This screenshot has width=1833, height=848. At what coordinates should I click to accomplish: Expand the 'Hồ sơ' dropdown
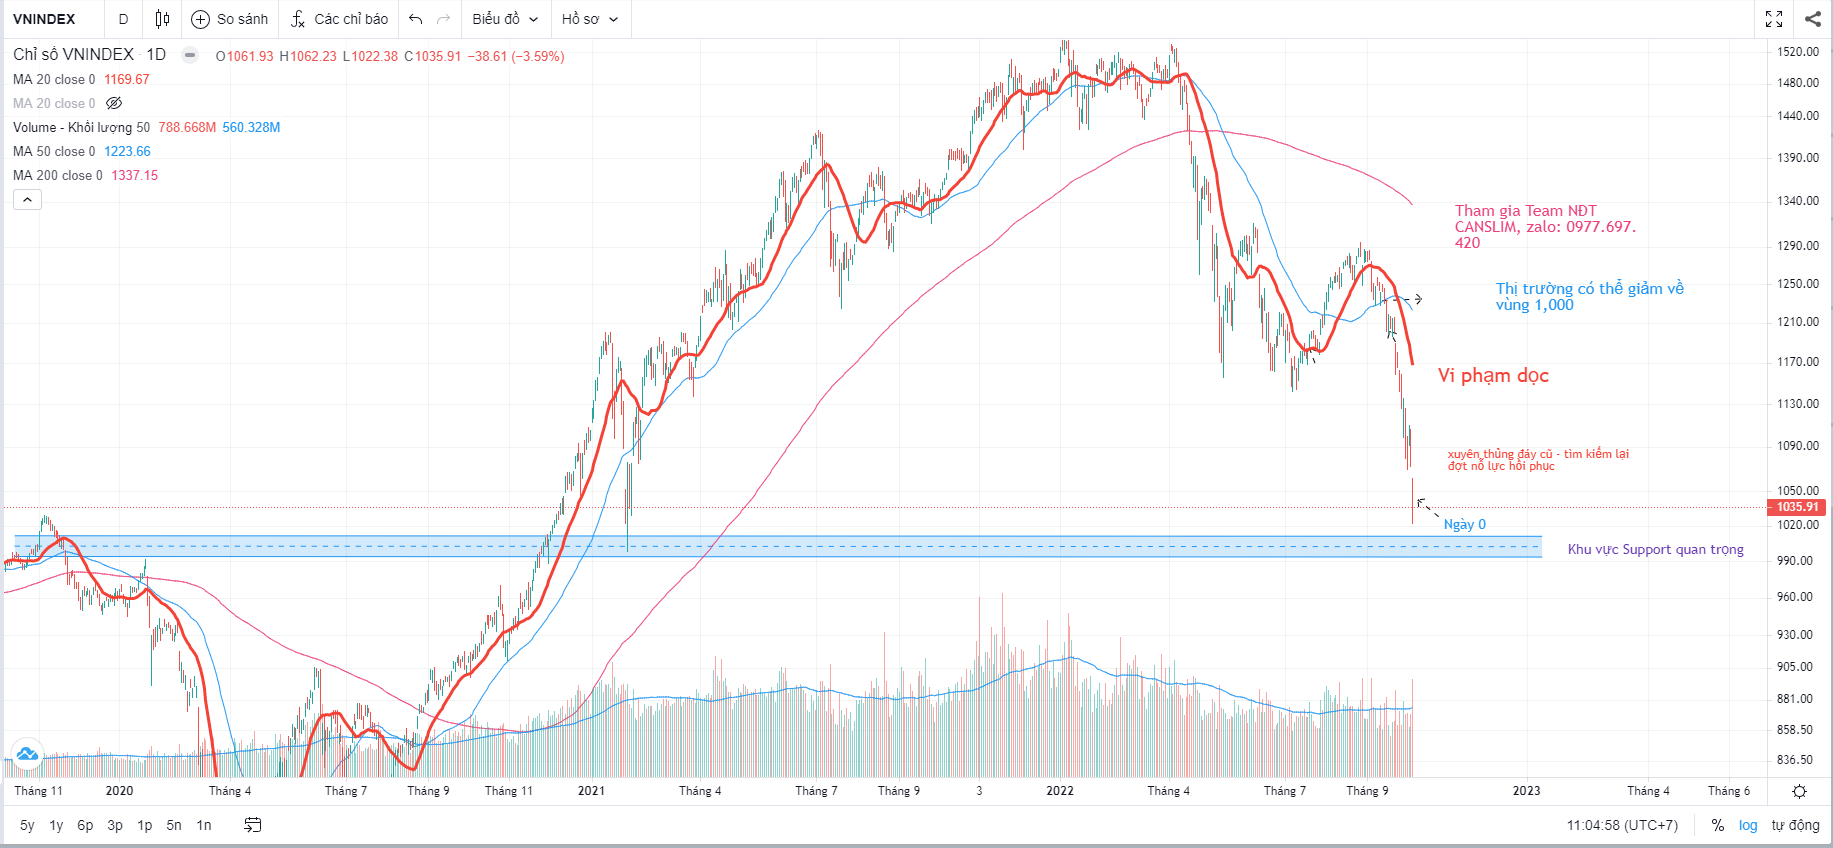pos(590,19)
